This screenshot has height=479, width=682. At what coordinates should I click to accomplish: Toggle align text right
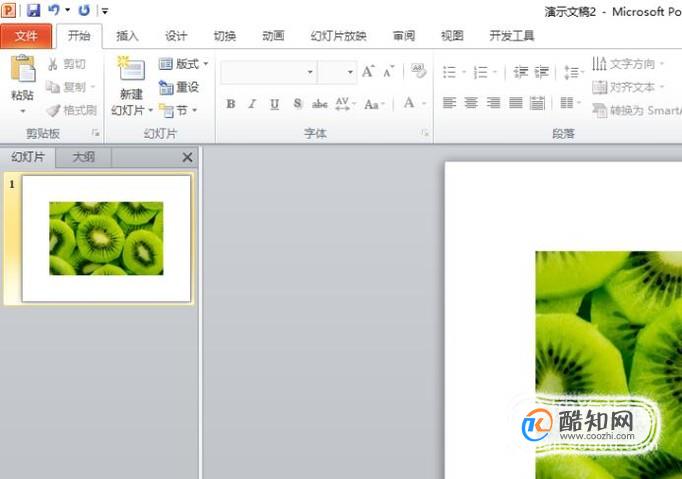click(493, 103)
